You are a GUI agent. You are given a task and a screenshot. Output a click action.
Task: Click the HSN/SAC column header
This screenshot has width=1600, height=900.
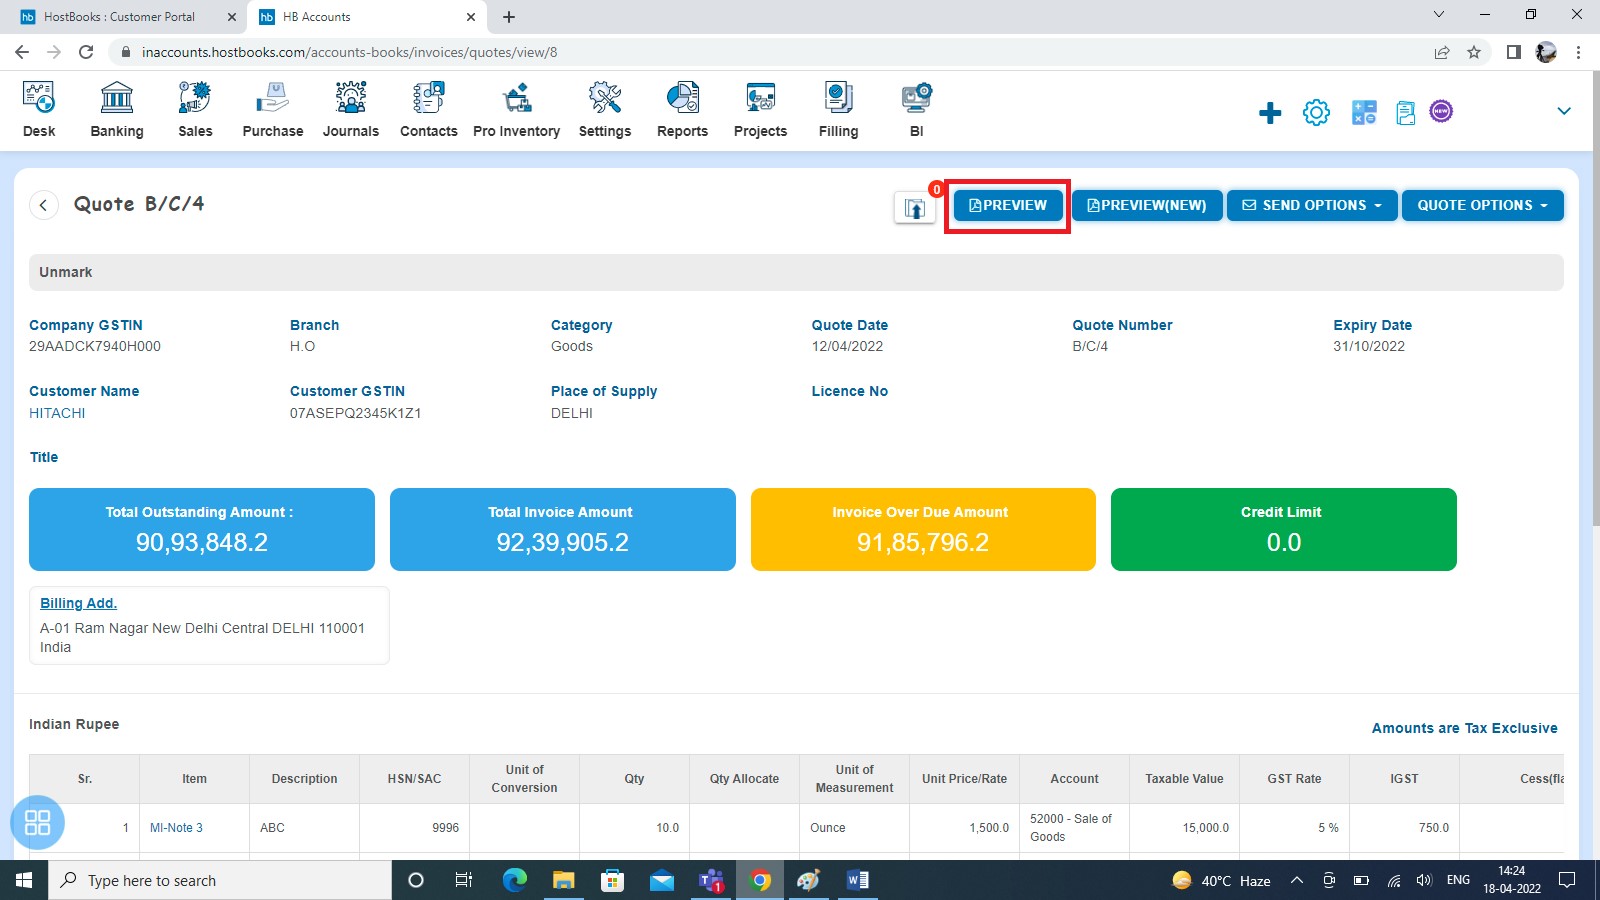414,779
